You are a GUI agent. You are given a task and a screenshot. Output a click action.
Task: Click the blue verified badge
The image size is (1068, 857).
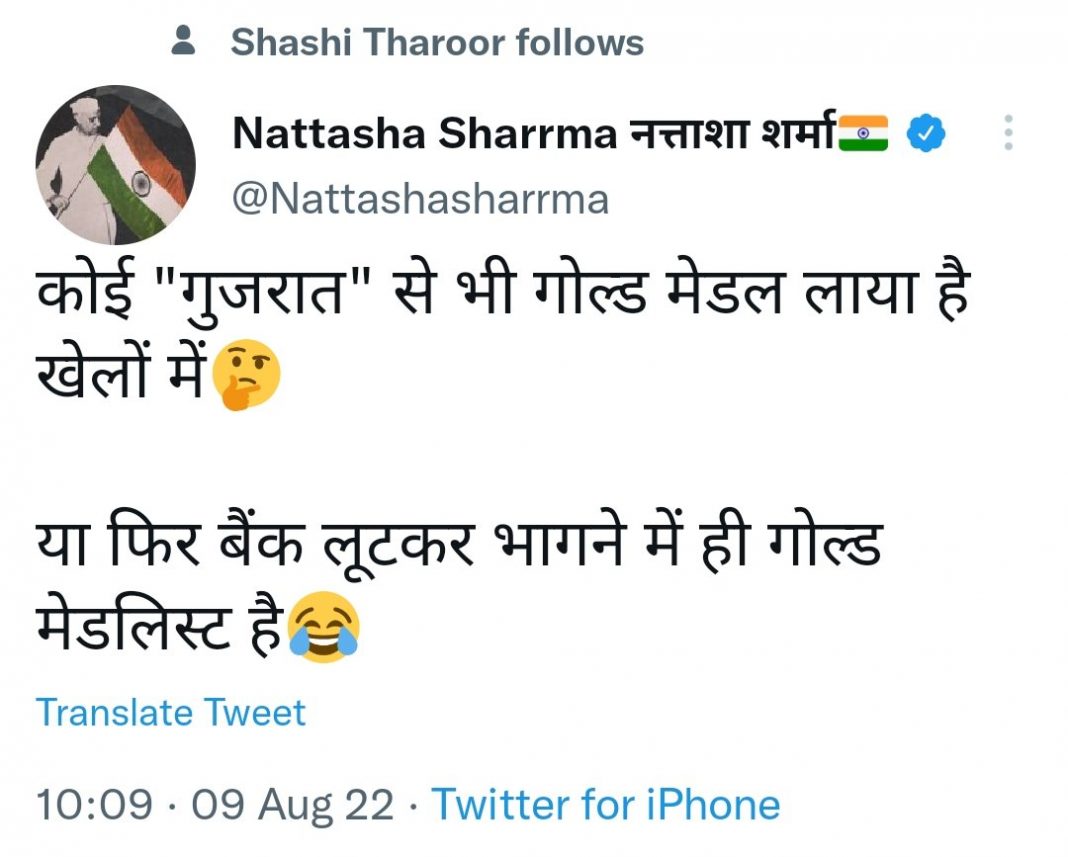point(926,134)
